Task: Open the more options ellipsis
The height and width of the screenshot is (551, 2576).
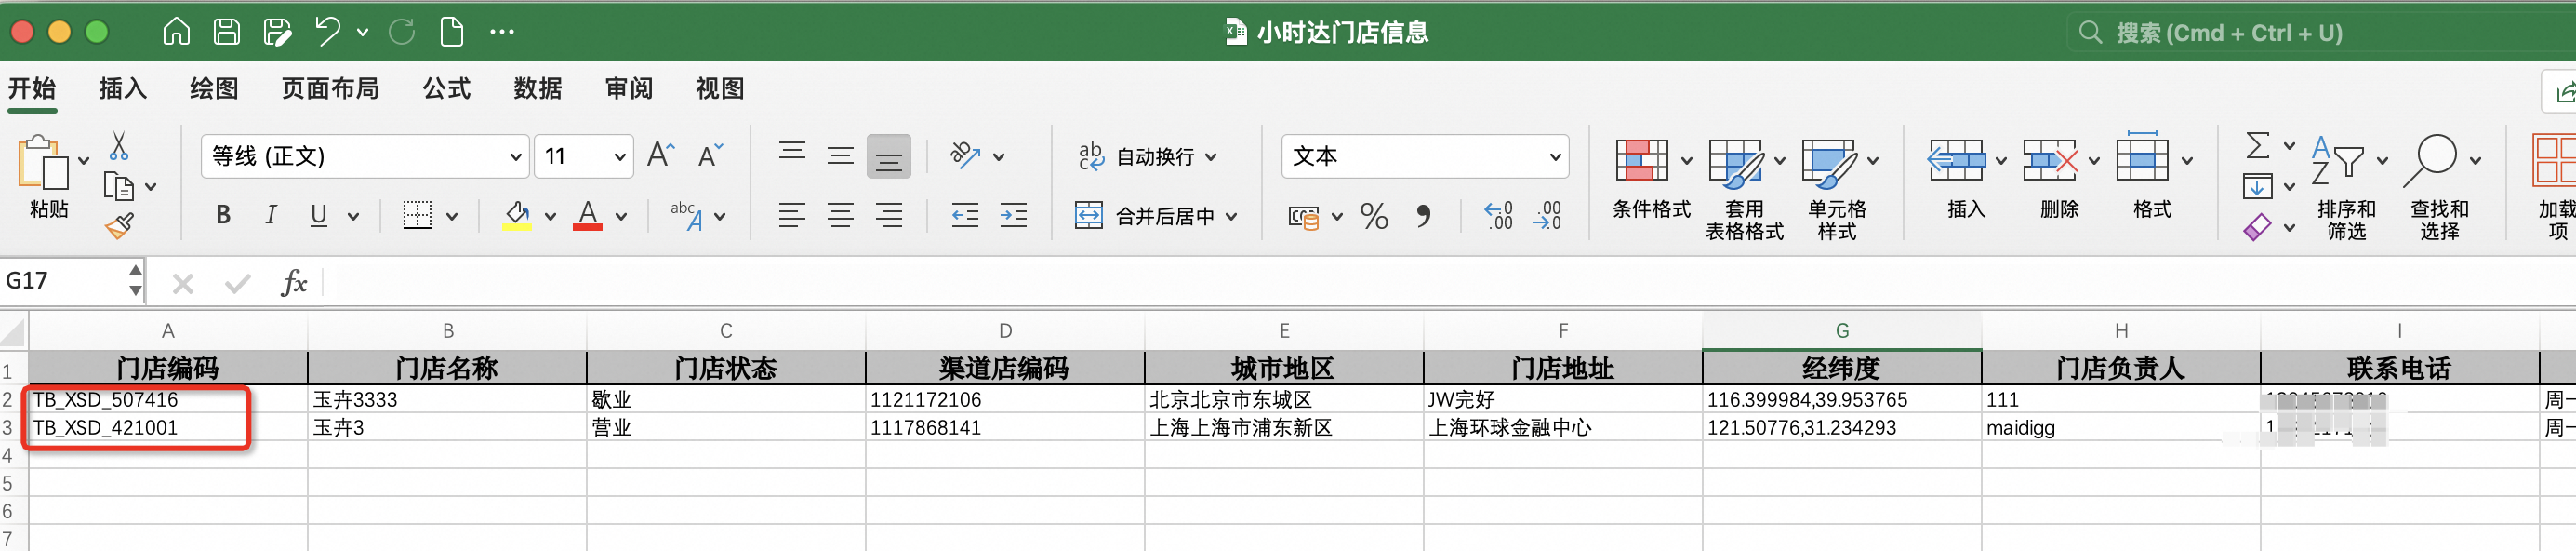Action: 502,32
